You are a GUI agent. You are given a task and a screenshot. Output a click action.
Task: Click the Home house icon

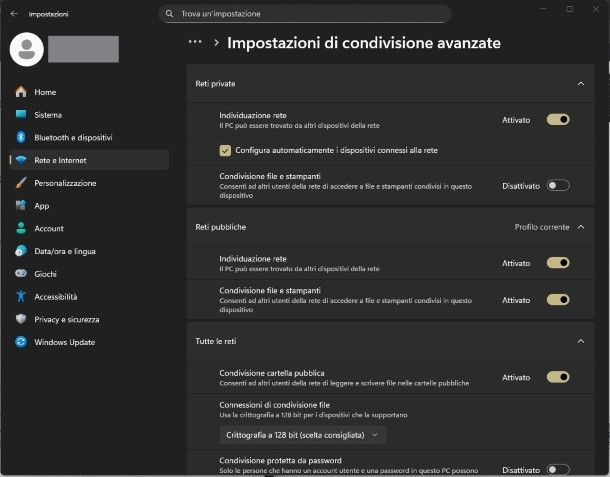tap(21, 92)
